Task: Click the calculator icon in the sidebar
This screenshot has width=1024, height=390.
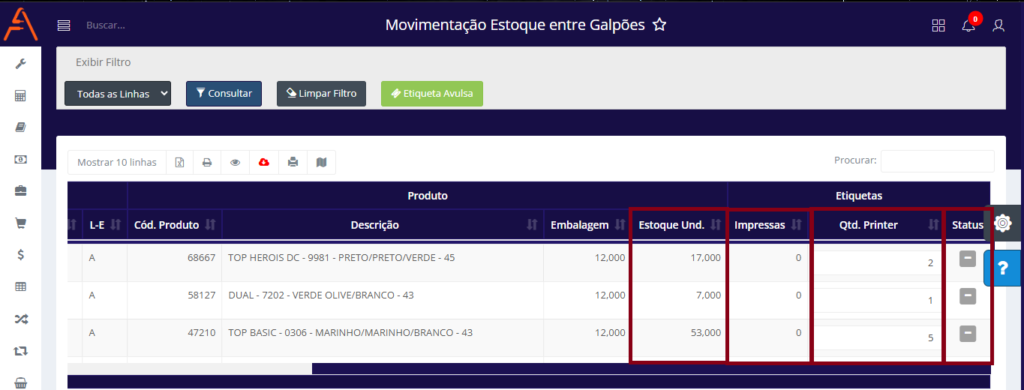Action: pos(20,96)
